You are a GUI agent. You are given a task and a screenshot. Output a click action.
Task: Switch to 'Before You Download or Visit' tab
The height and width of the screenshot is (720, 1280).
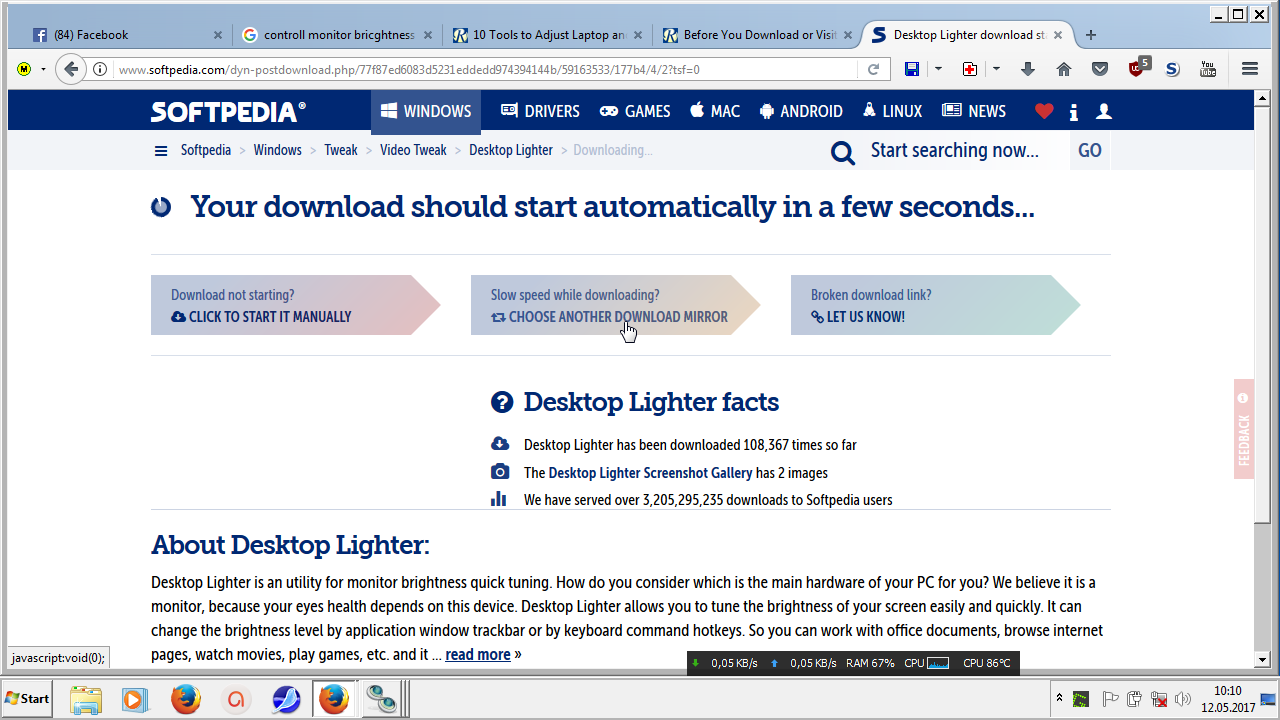(x=757, y=35)
